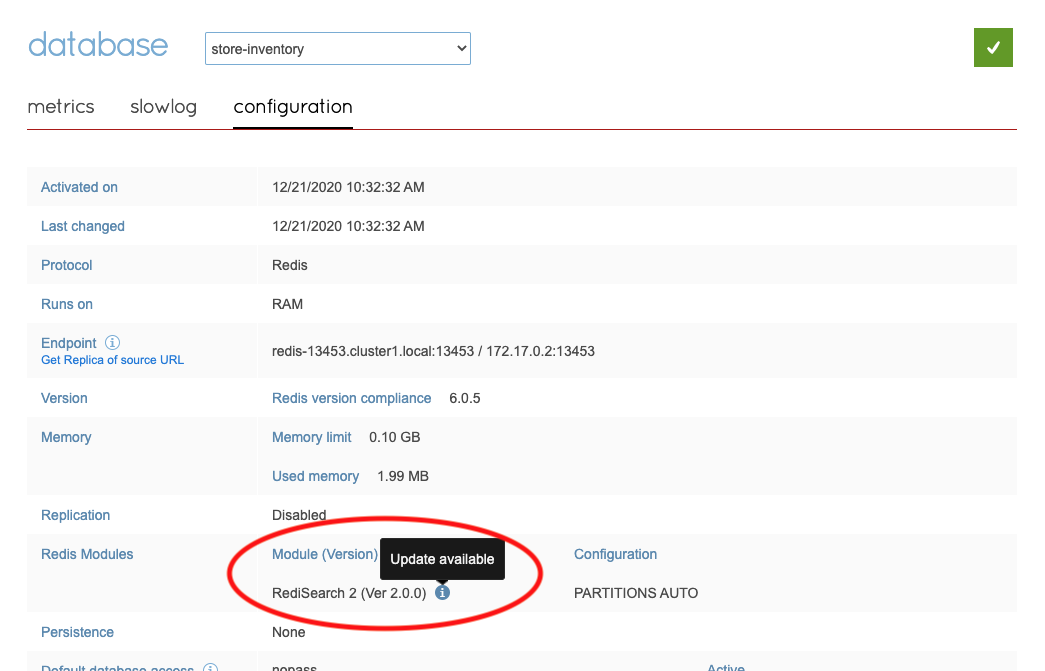Open the store-inventory database dropdown
The image size is (1045, 671).
pyautogui.click(x=337, y=49)
